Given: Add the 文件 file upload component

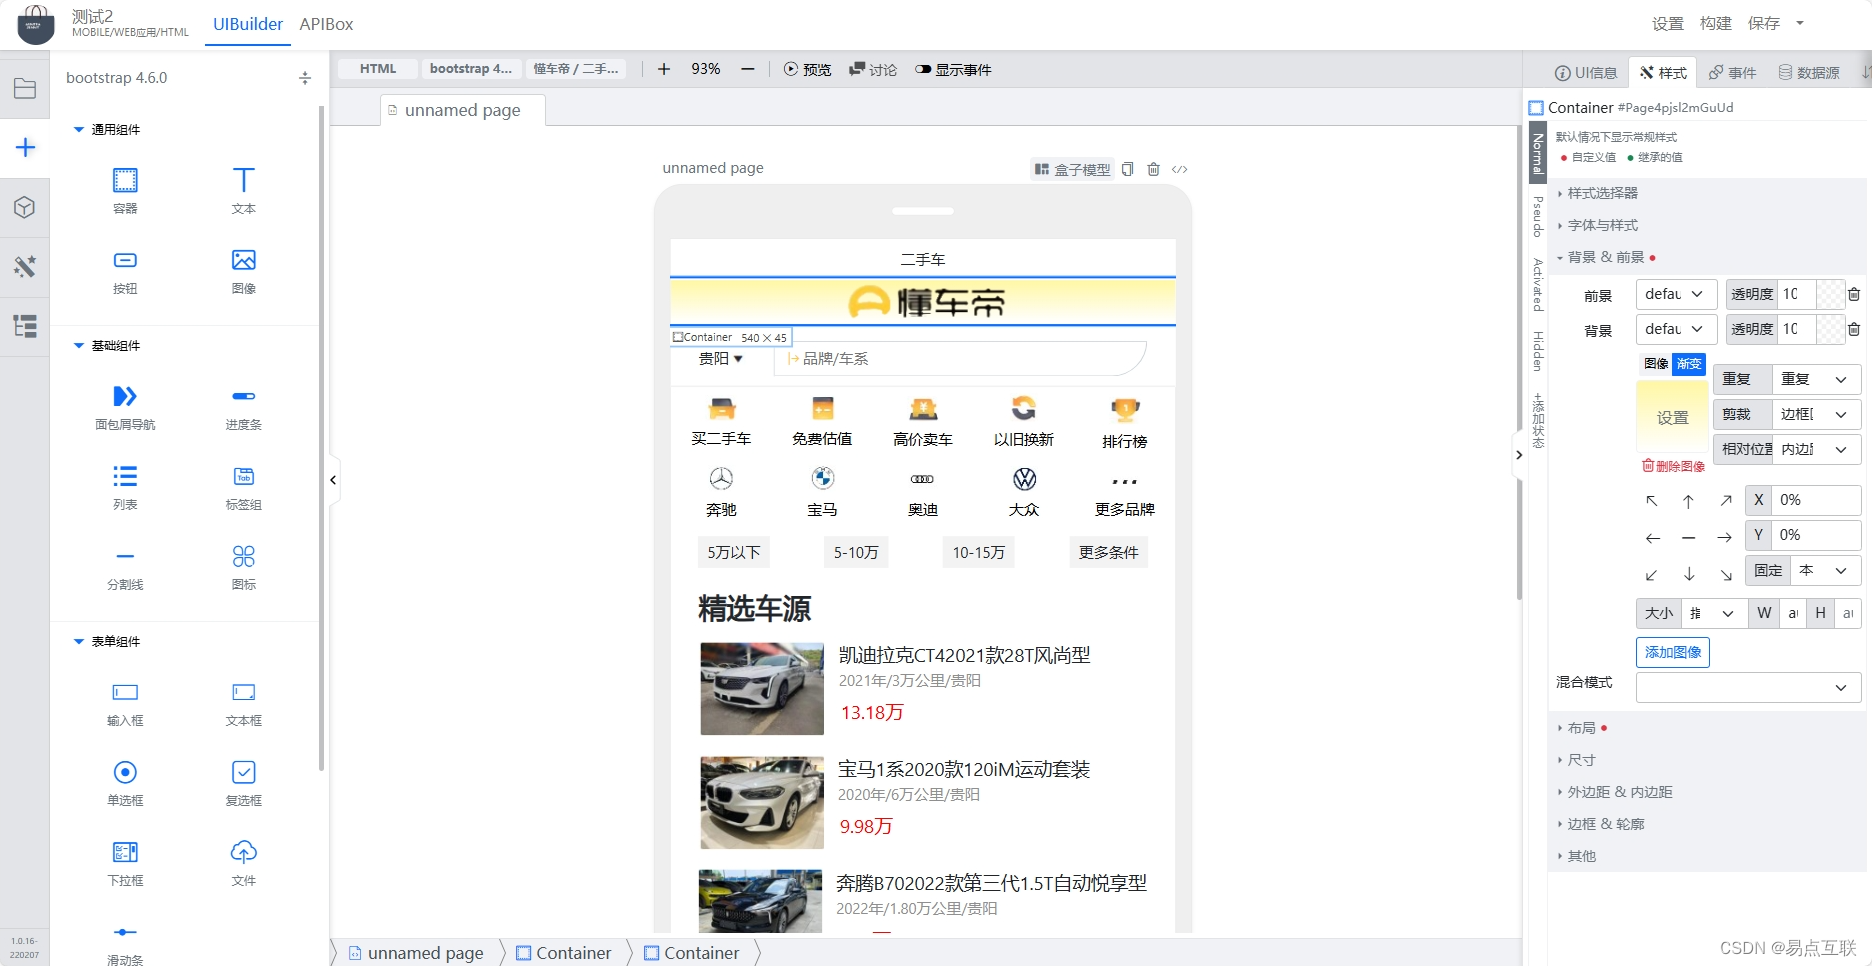Looking at the screenshot, I should point(244,863).
